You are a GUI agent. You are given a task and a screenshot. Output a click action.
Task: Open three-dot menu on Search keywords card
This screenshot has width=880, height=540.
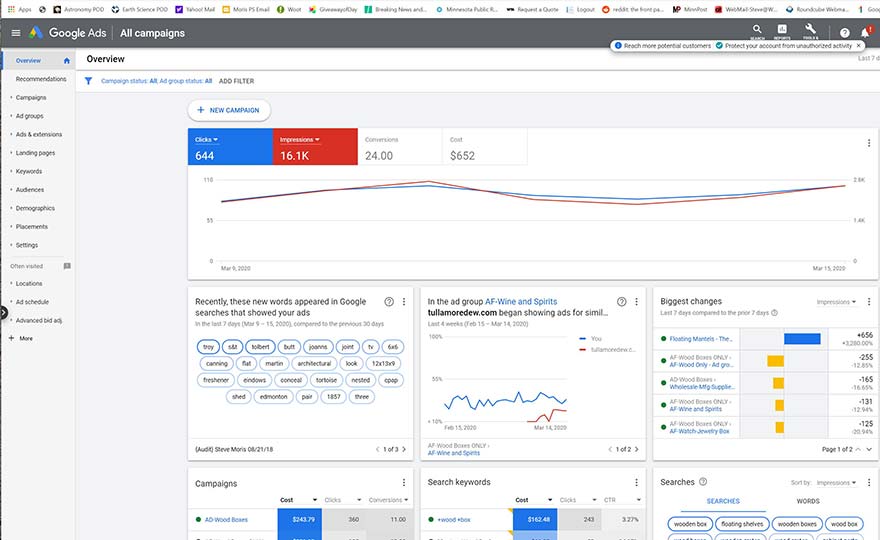636,482
